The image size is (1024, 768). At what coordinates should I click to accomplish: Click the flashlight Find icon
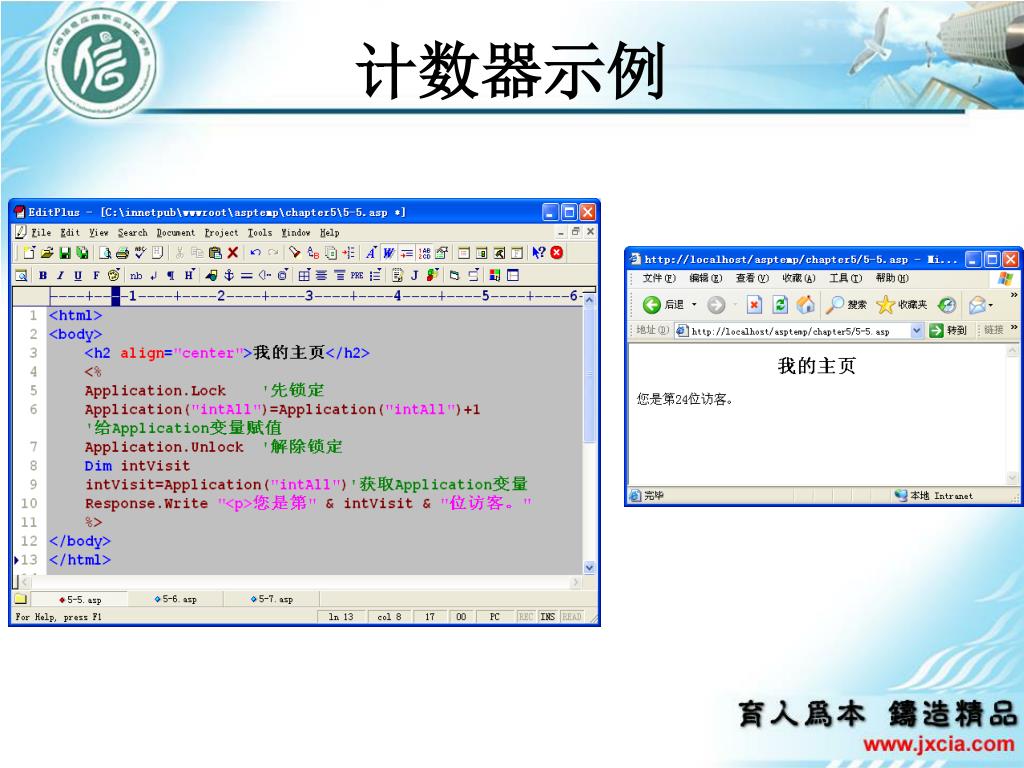point(295,253)
